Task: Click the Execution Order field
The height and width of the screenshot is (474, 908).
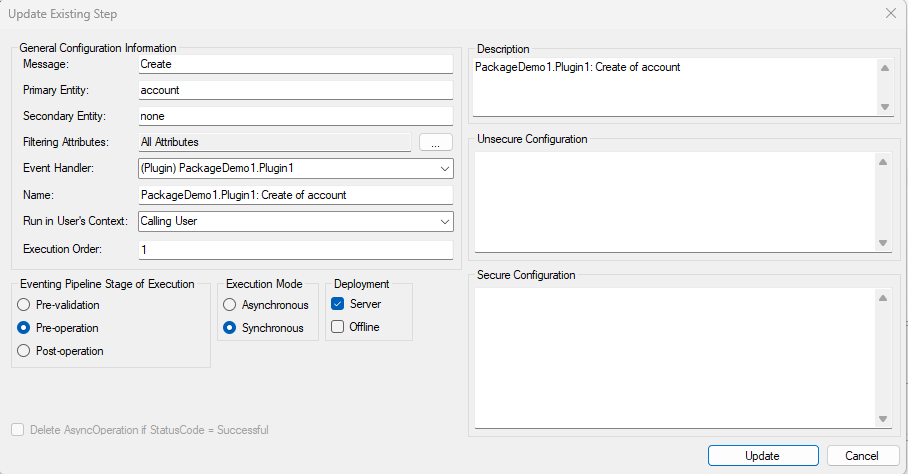Action: coord(295,249)
